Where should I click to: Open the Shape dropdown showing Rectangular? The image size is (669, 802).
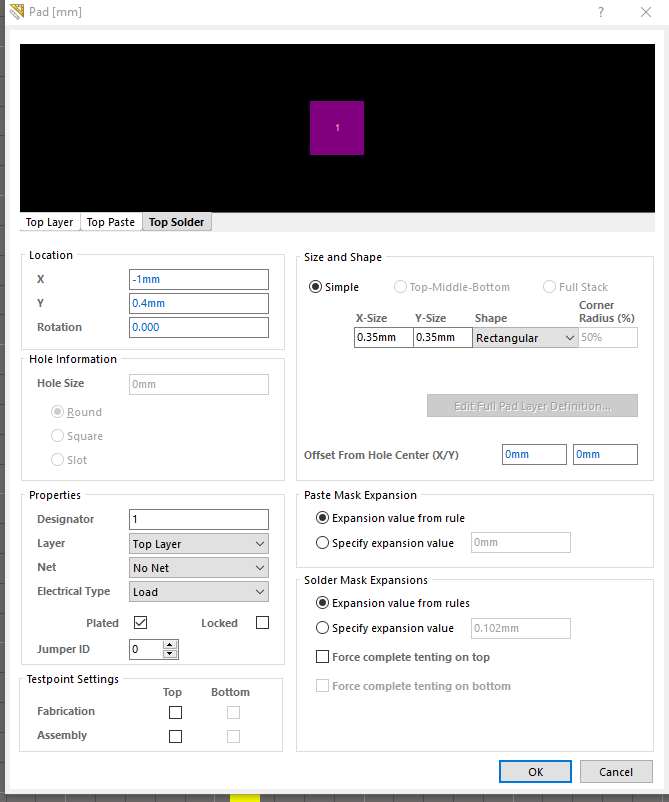pyautogui.click(x=525, y=338)
